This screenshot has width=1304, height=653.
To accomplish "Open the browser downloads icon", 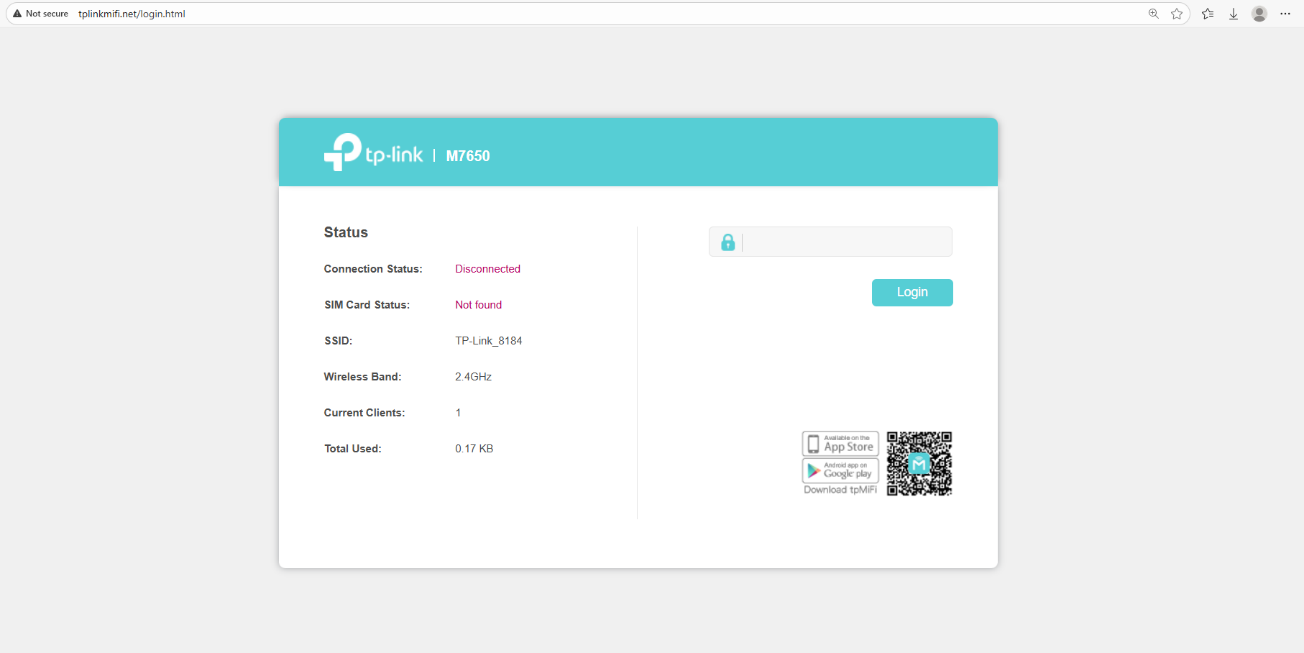I will [x=1233, y=14].
